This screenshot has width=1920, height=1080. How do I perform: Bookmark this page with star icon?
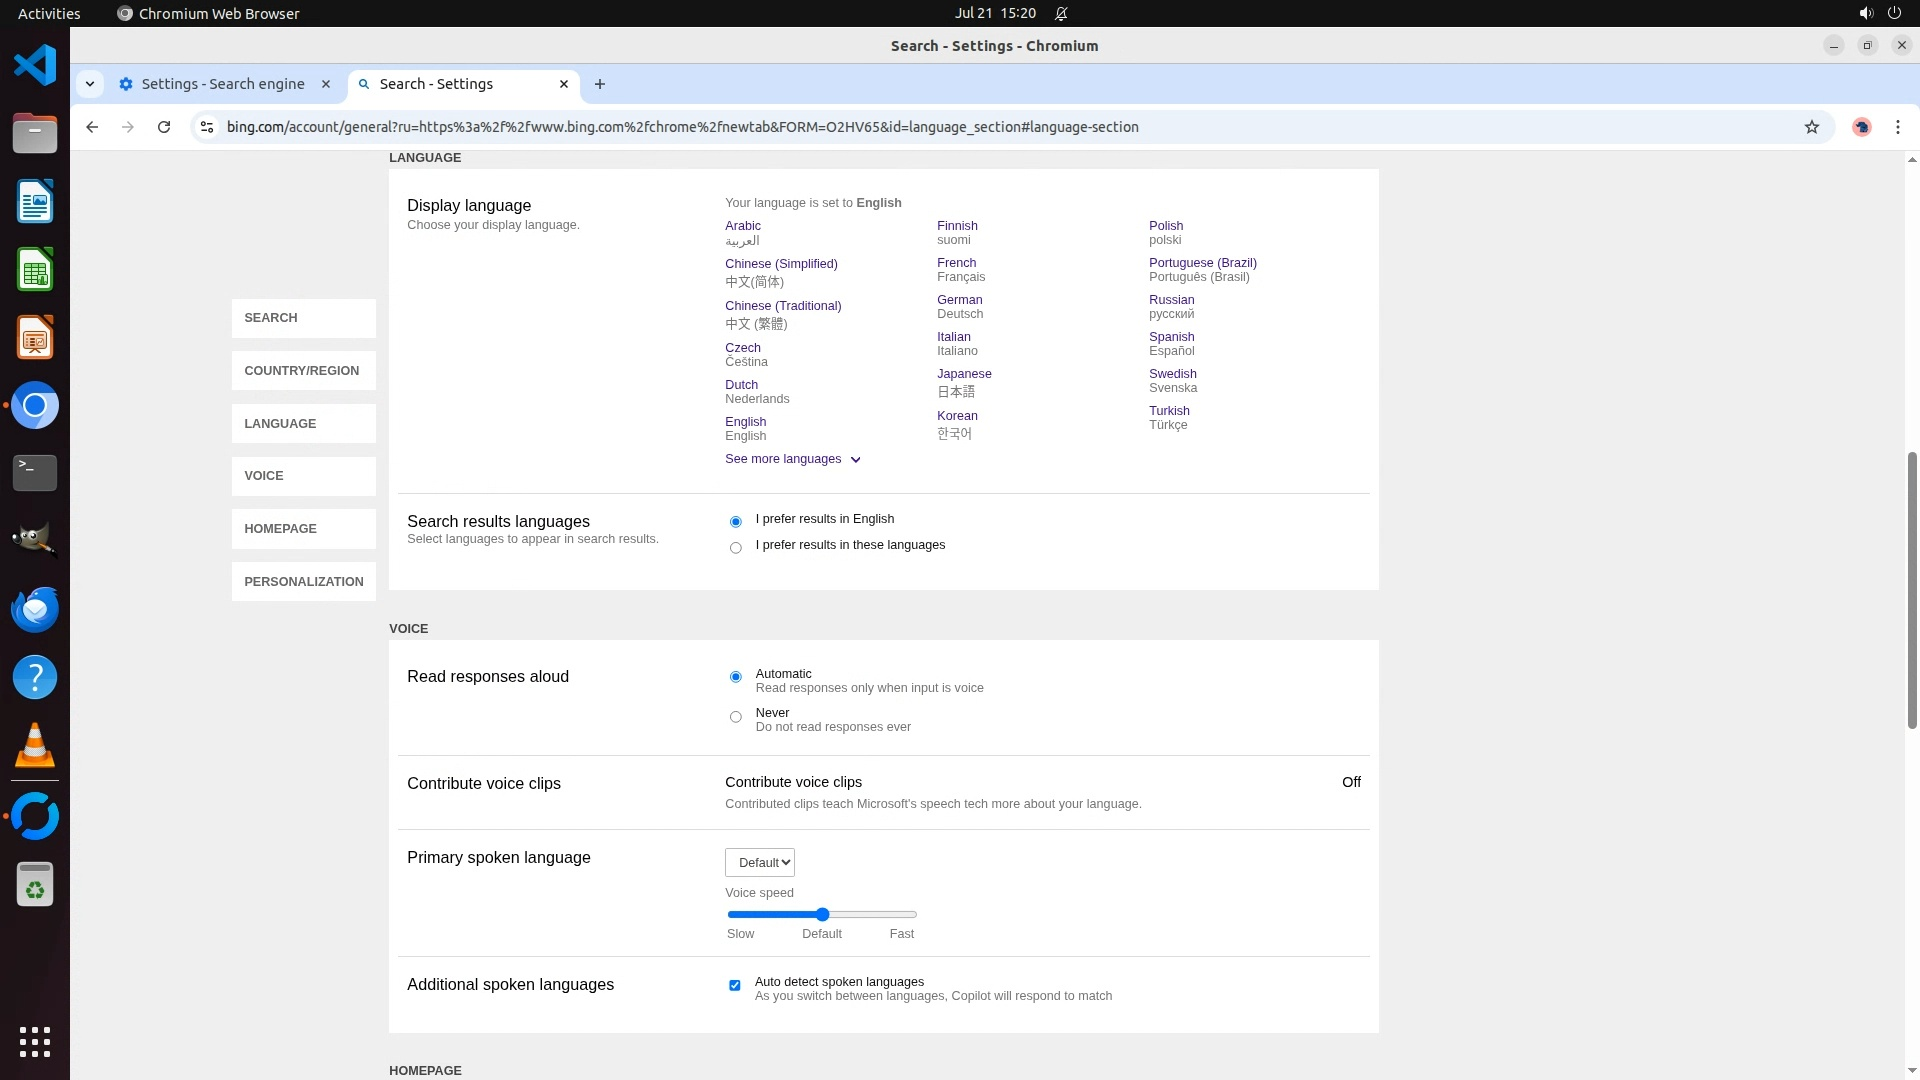point(1811,127)
